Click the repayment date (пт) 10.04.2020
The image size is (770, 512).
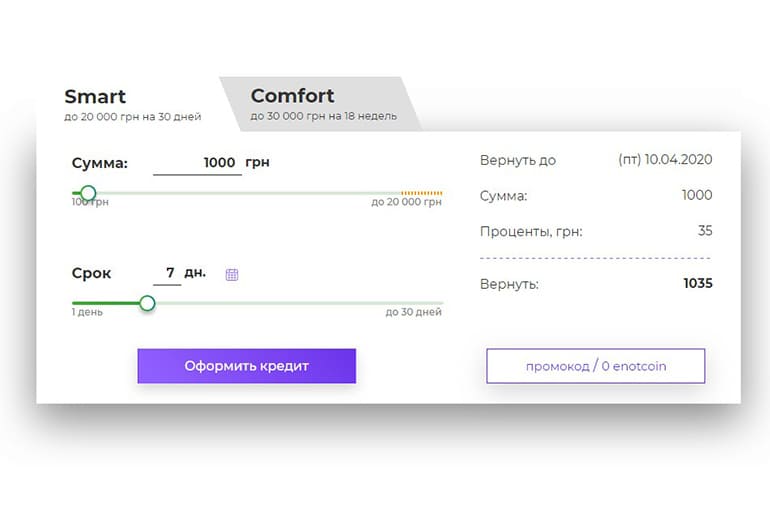[665, 160]
